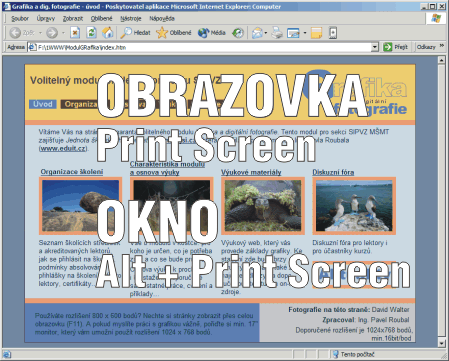Follow the Diskuzní fóra link
Viewport: 449px width, 361px height.
click(333, 172)
